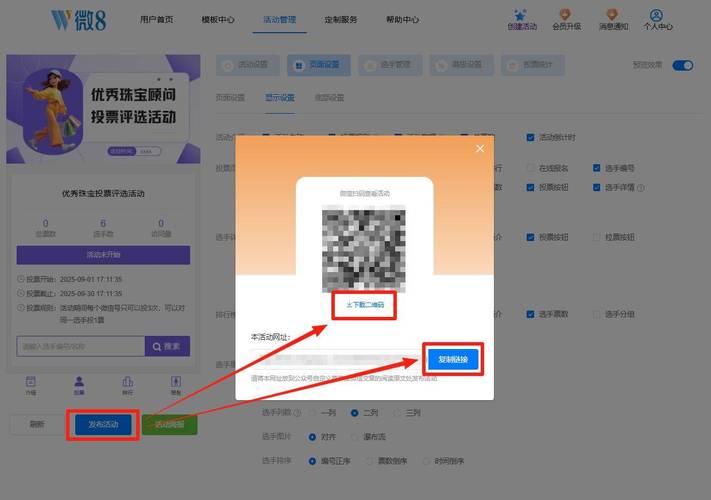Toggle the 预览效果 switch
Viewport: 711px width, 500px height.
(x=683, y=65)
